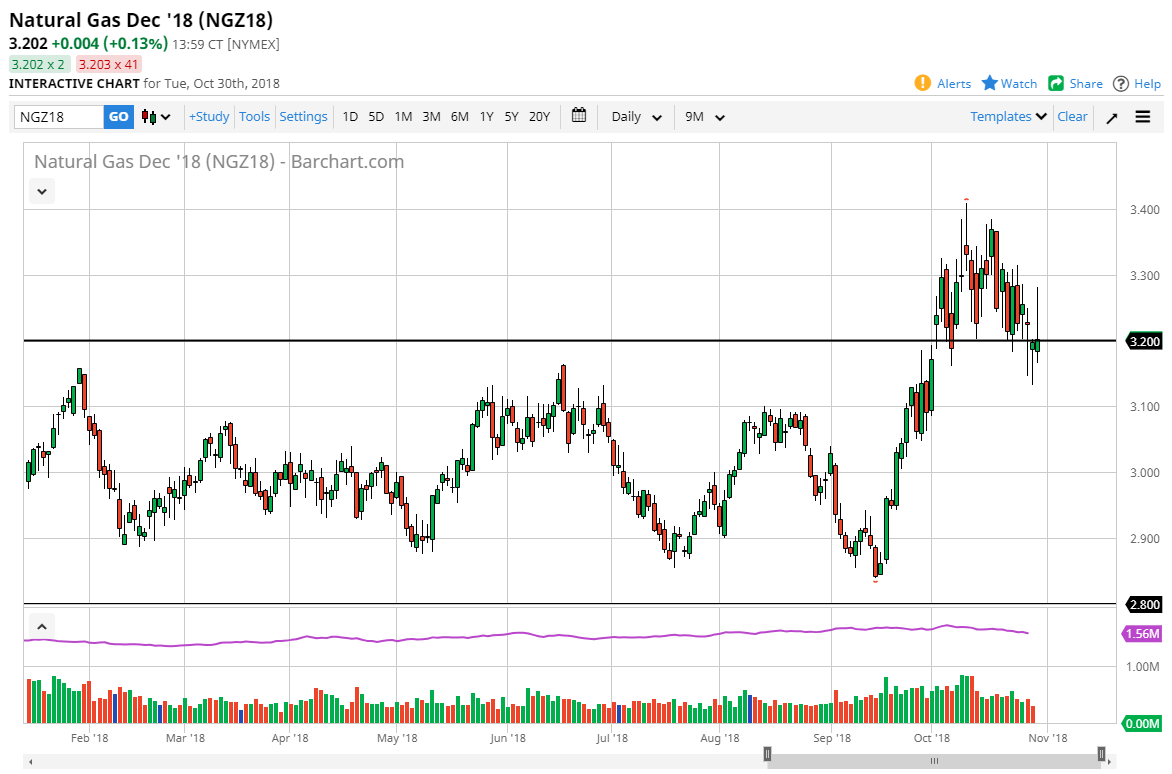
Task: Click Clear to reset the chart
Action: 1072,117
